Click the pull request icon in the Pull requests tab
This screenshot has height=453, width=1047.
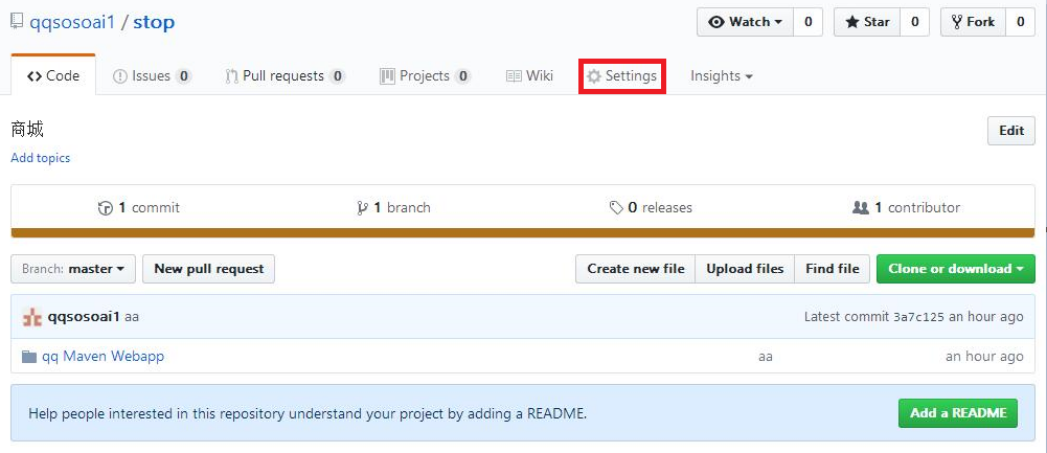click(232, 76)
